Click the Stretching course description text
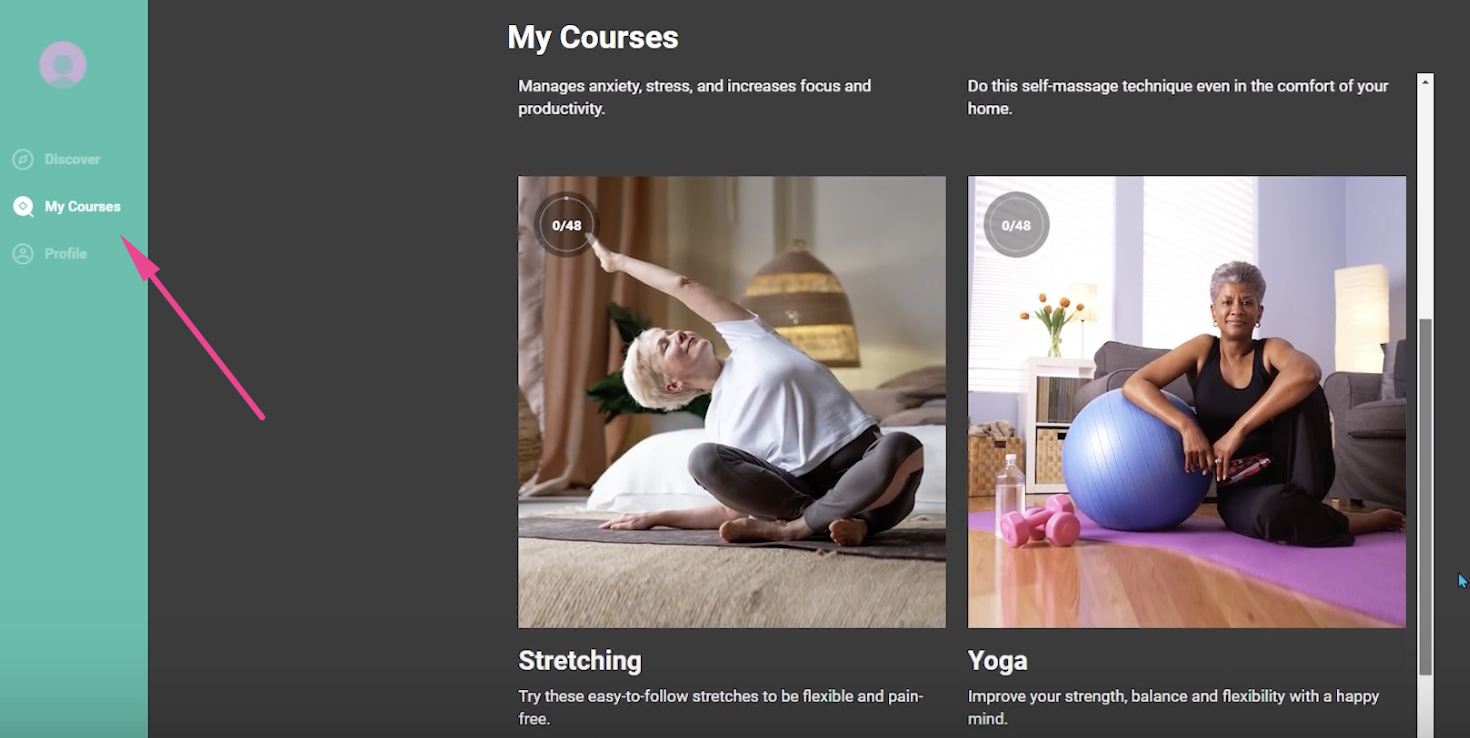 coord(721,707)
